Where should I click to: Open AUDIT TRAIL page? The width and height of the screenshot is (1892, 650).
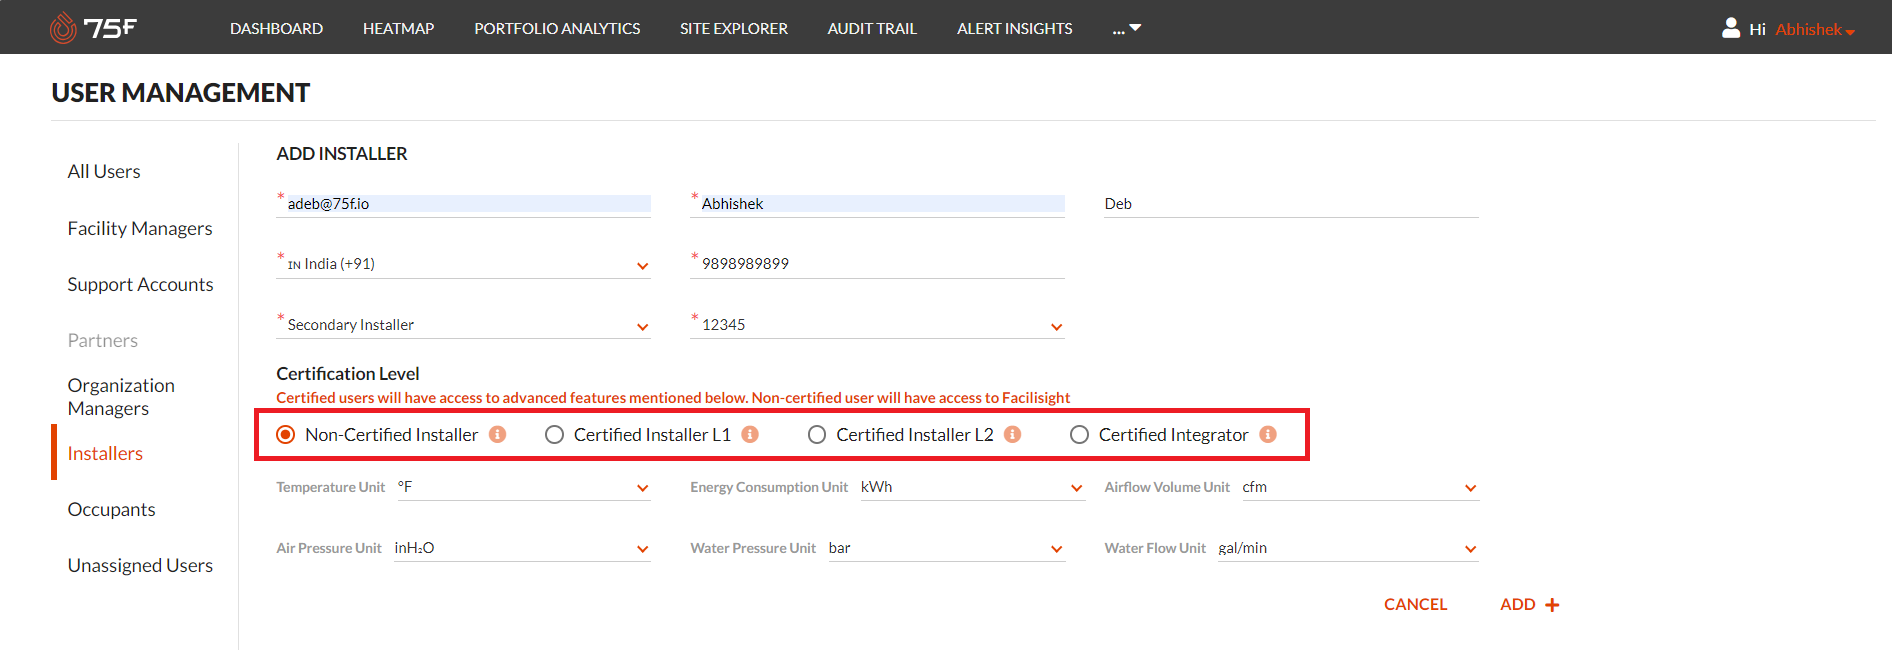(872, 29)
